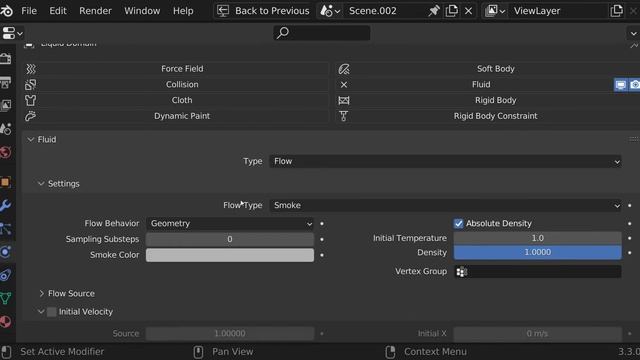Enable Rigid Body Constraint physics
The width and height of the screenshot is (640, 360).
(x=488, y=116)
